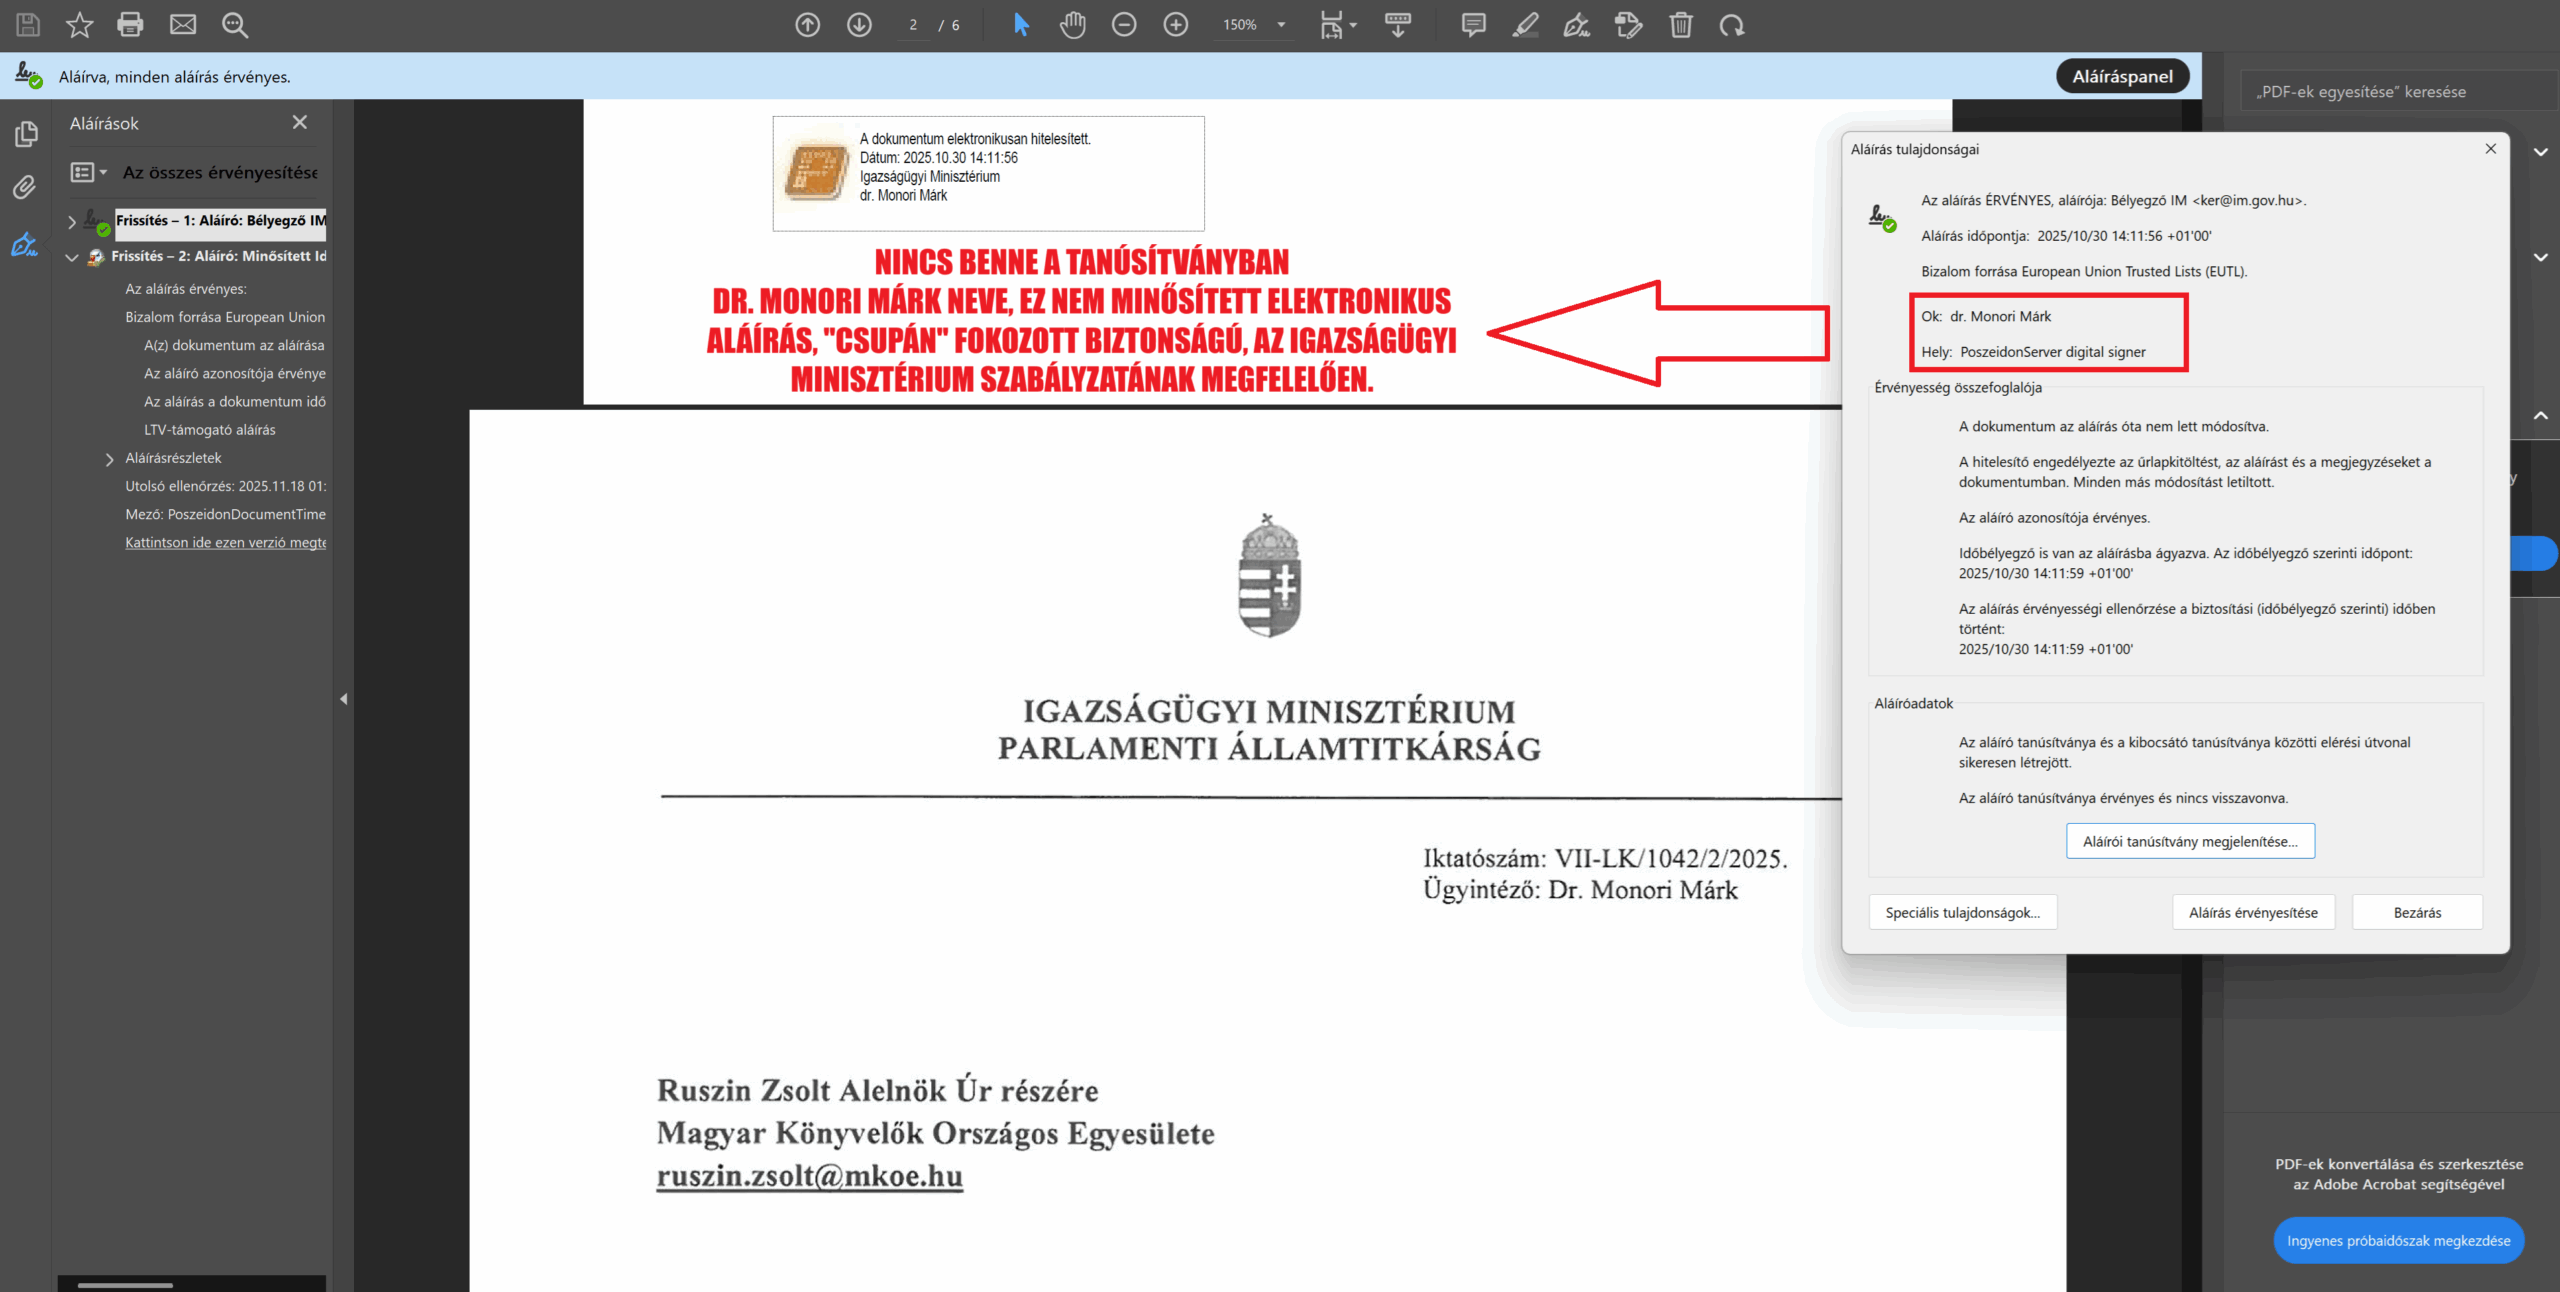Viewport: 2560px width, 1292px height.
Task: Open the 150% zoom level dropdown
Action: [1281, 25]
